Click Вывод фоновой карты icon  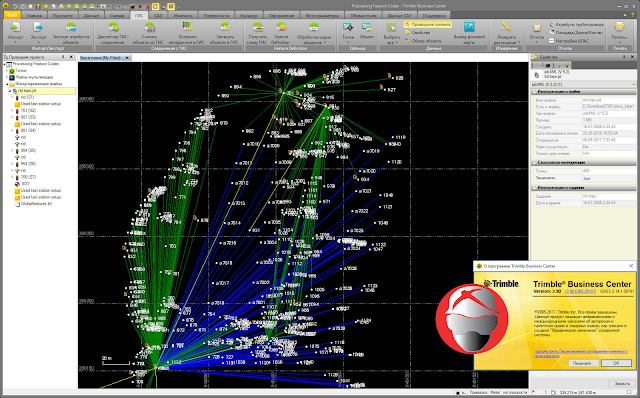coord(469,28)
